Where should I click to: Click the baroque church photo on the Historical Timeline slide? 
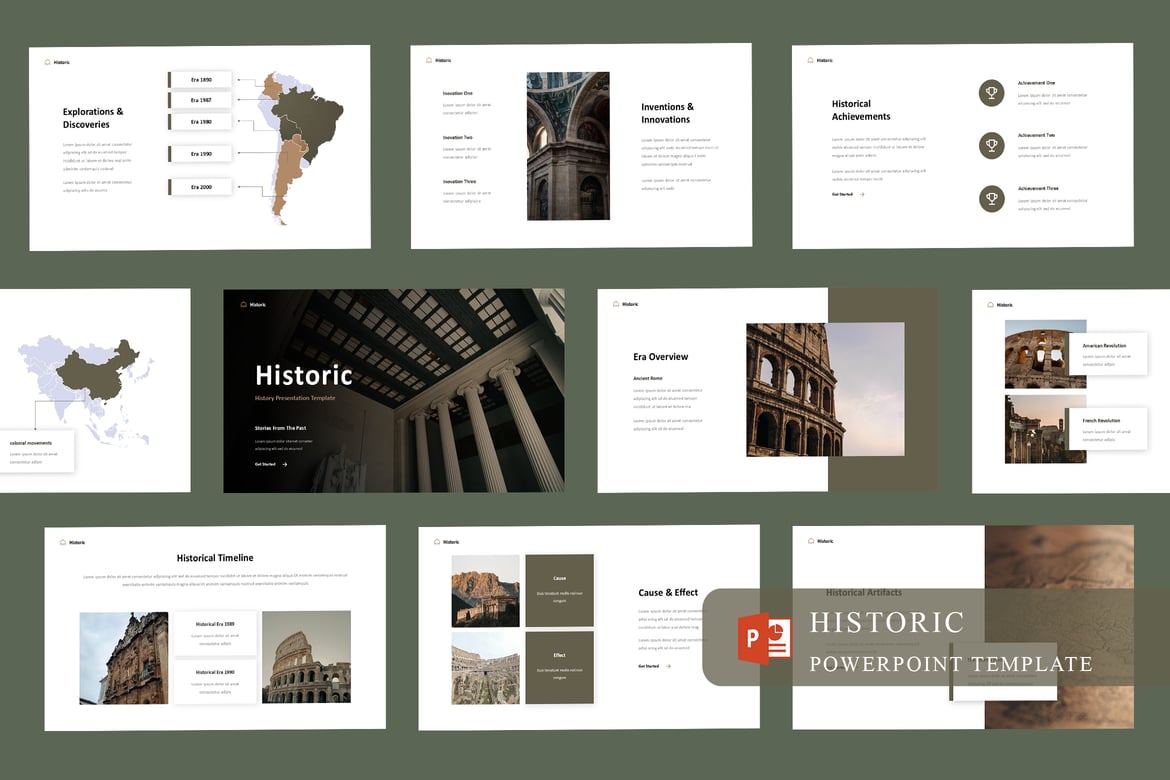tap(124, 658)
